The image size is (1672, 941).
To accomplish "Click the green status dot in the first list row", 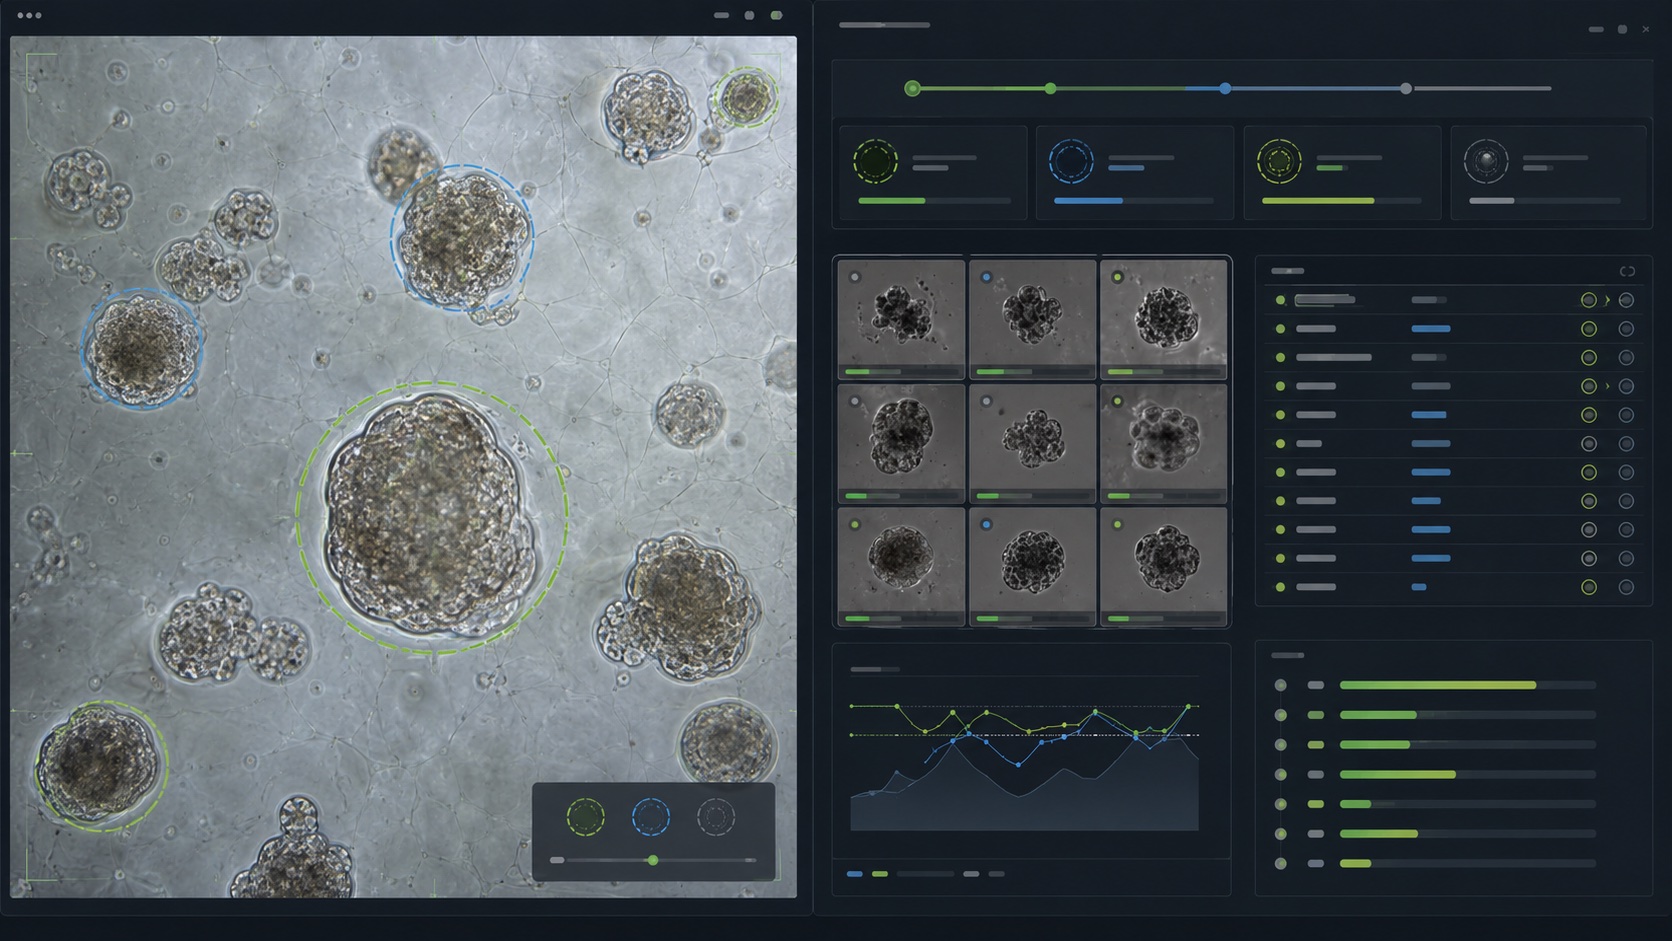I will pos(1280,300).
